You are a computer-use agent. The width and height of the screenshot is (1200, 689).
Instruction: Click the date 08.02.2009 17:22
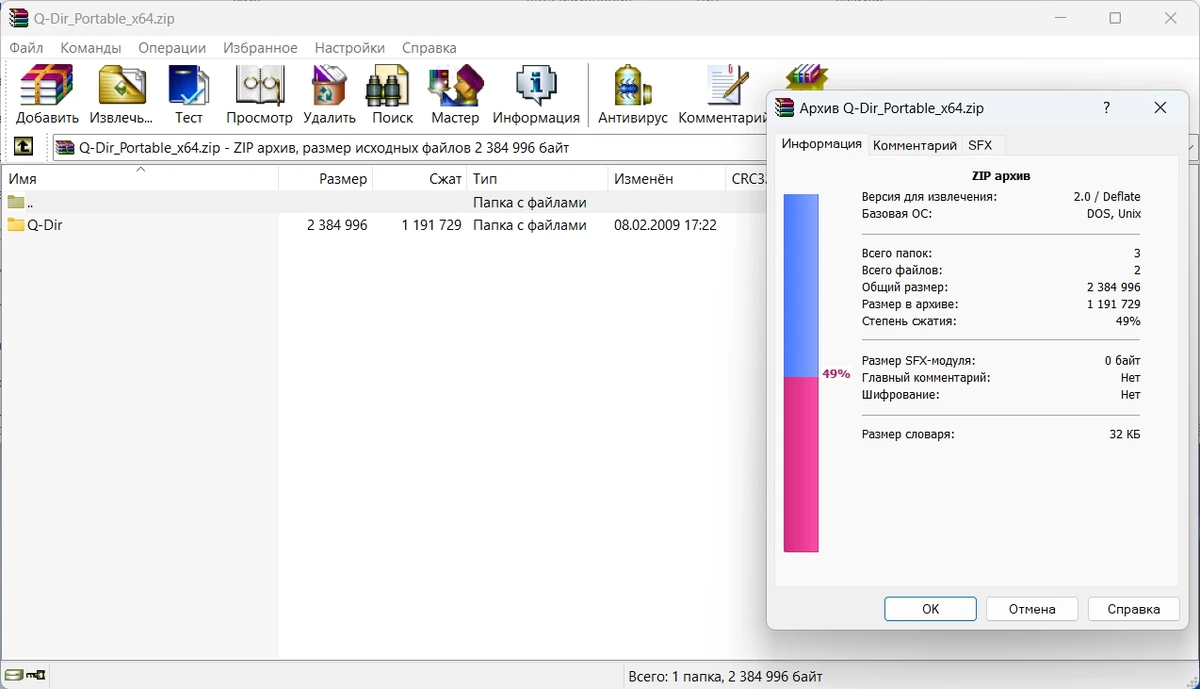click(665, 225)
